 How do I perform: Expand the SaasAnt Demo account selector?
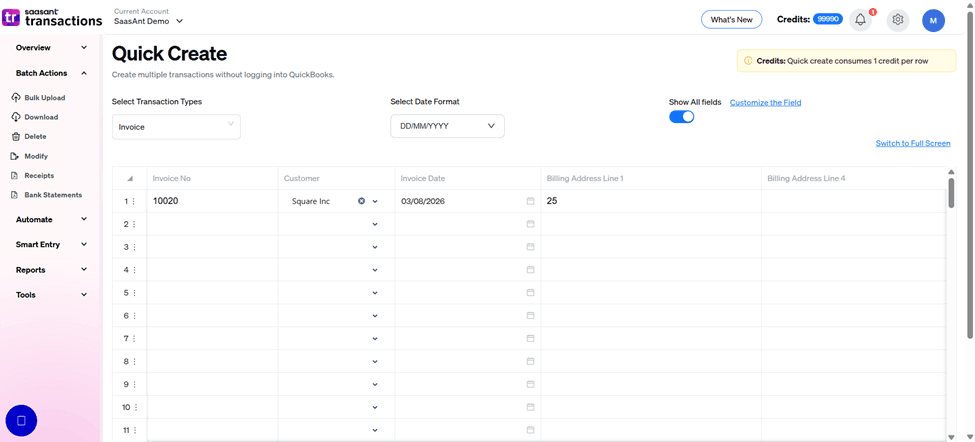point(148,21)
